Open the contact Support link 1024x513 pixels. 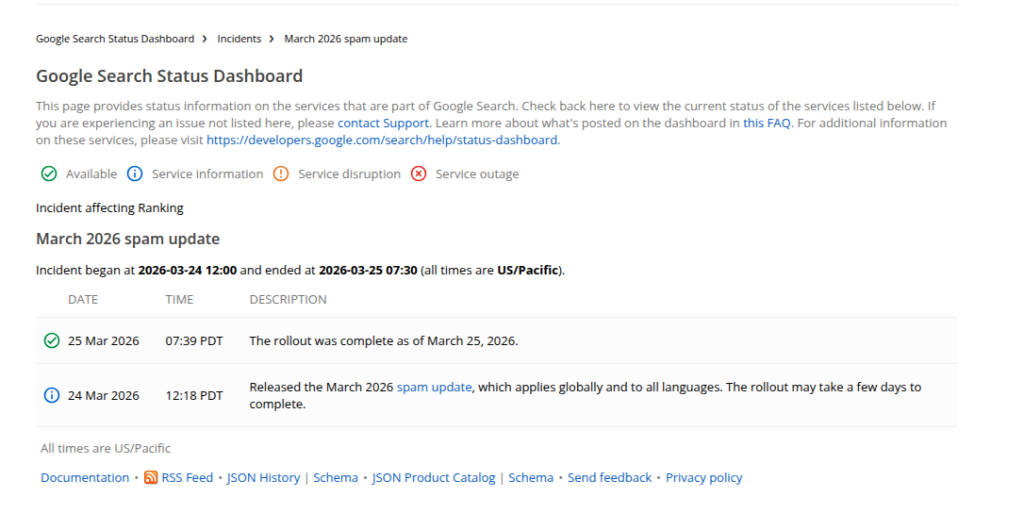383,123
